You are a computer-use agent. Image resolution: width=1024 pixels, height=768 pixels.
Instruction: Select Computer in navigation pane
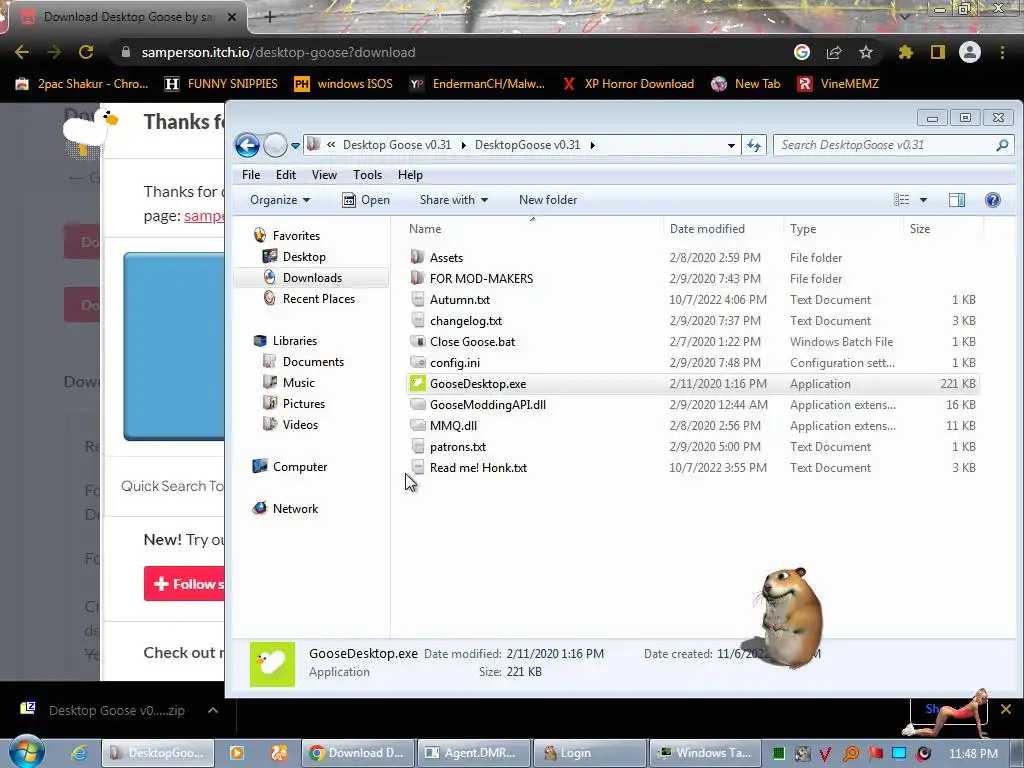pyautogui.click(x=300, y=467)
